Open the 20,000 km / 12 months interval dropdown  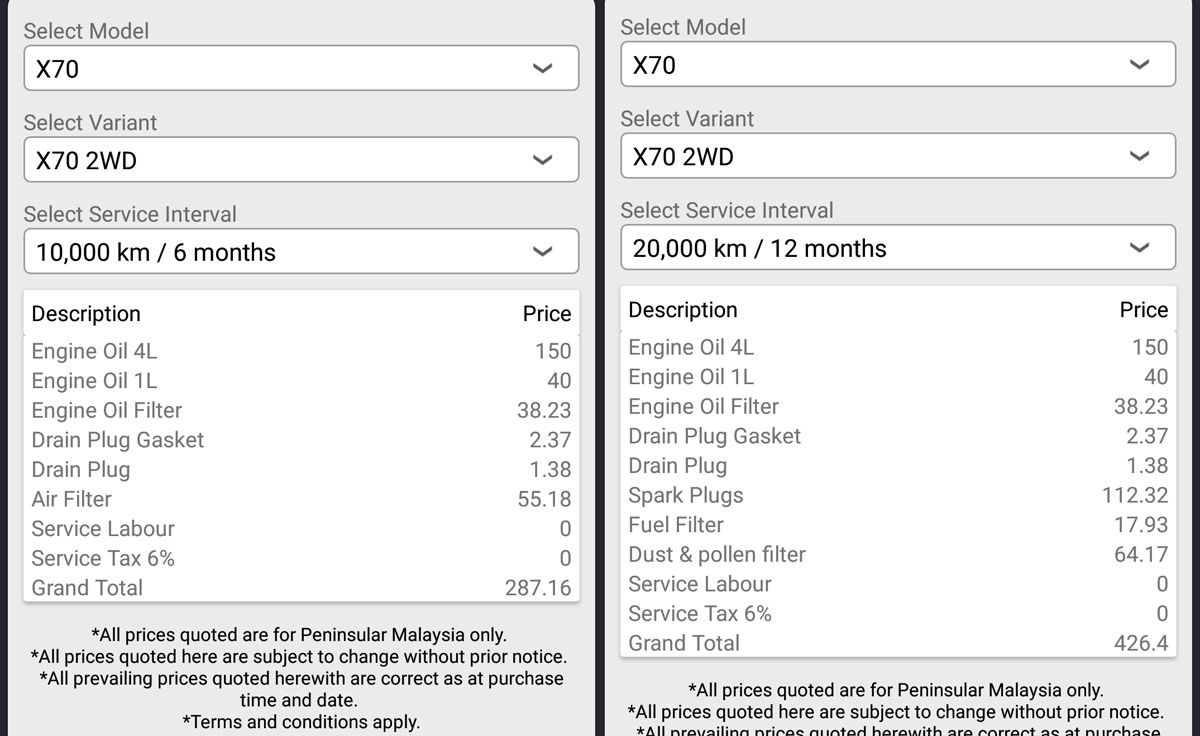click(897, 248)
